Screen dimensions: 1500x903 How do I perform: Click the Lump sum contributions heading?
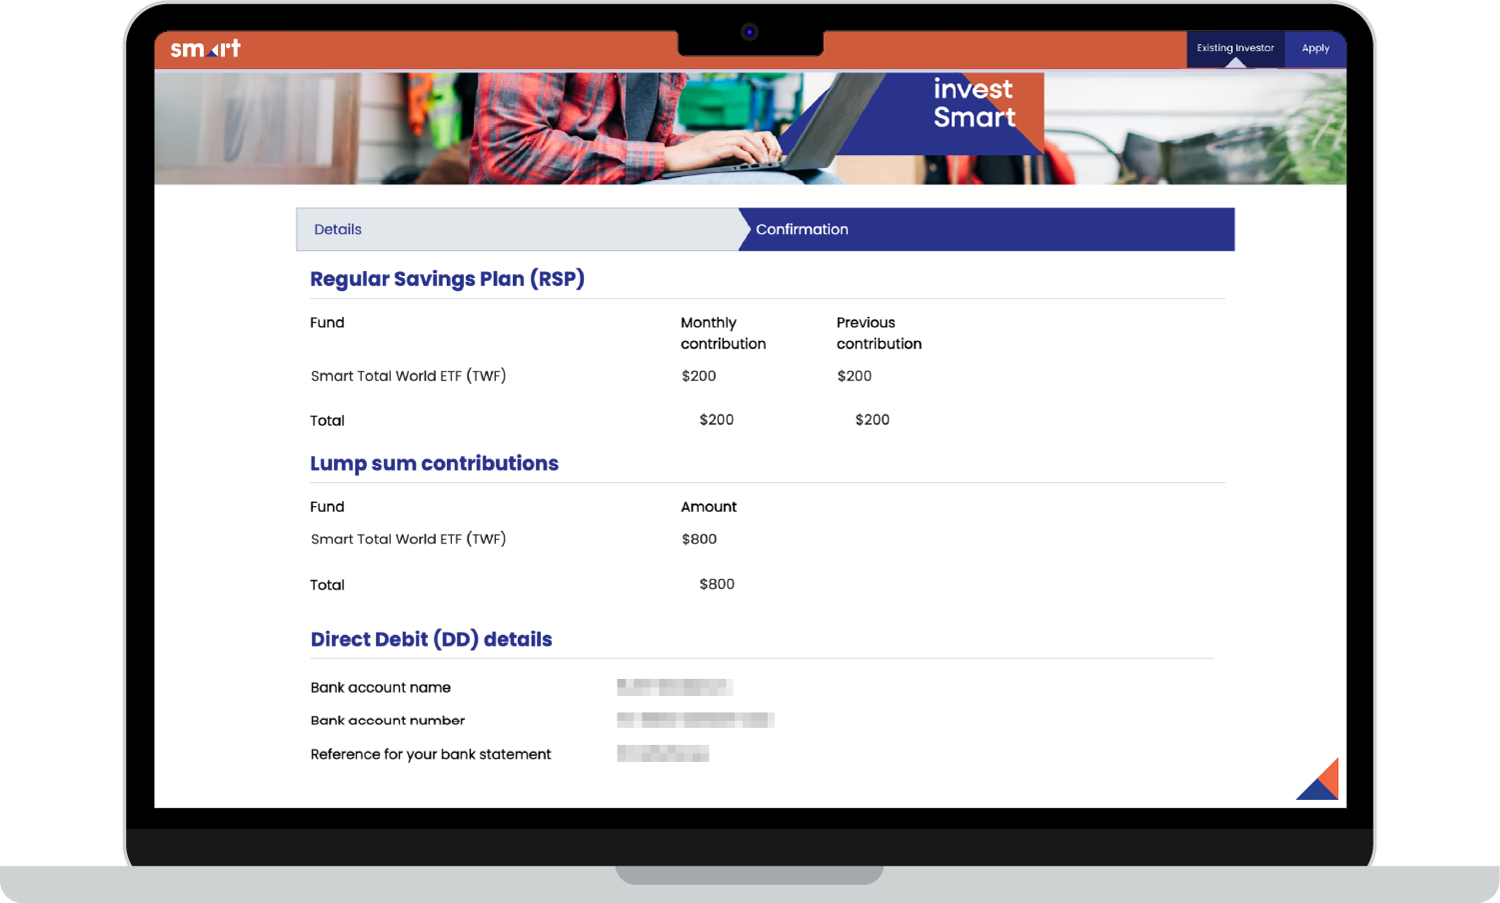point(434,463)
